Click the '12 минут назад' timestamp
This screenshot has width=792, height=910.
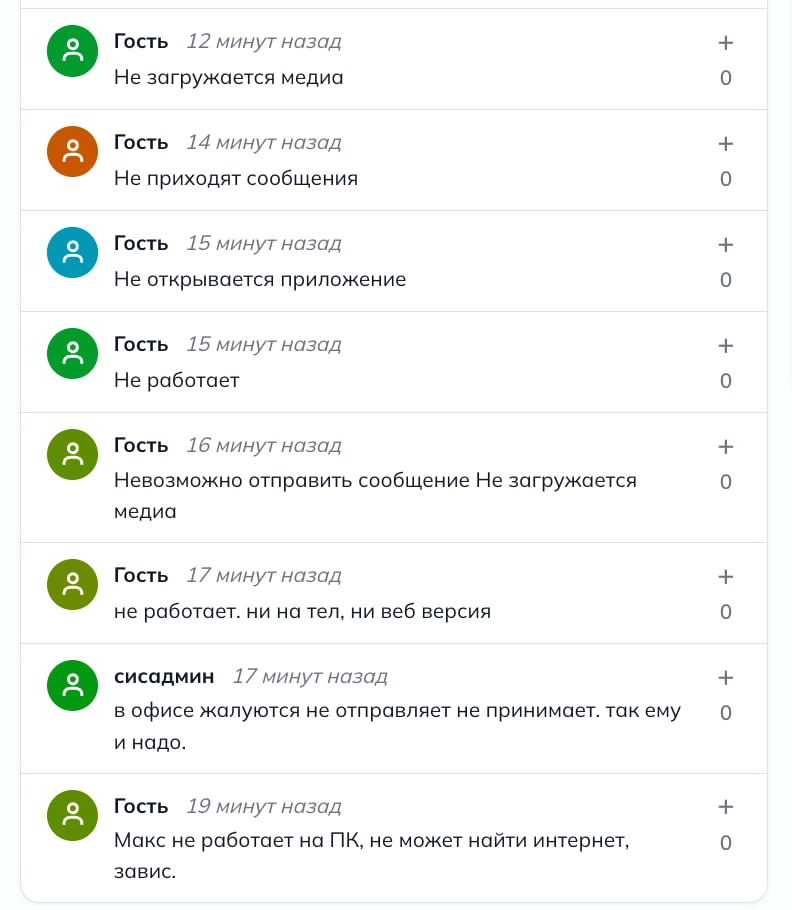coord(264,42)
